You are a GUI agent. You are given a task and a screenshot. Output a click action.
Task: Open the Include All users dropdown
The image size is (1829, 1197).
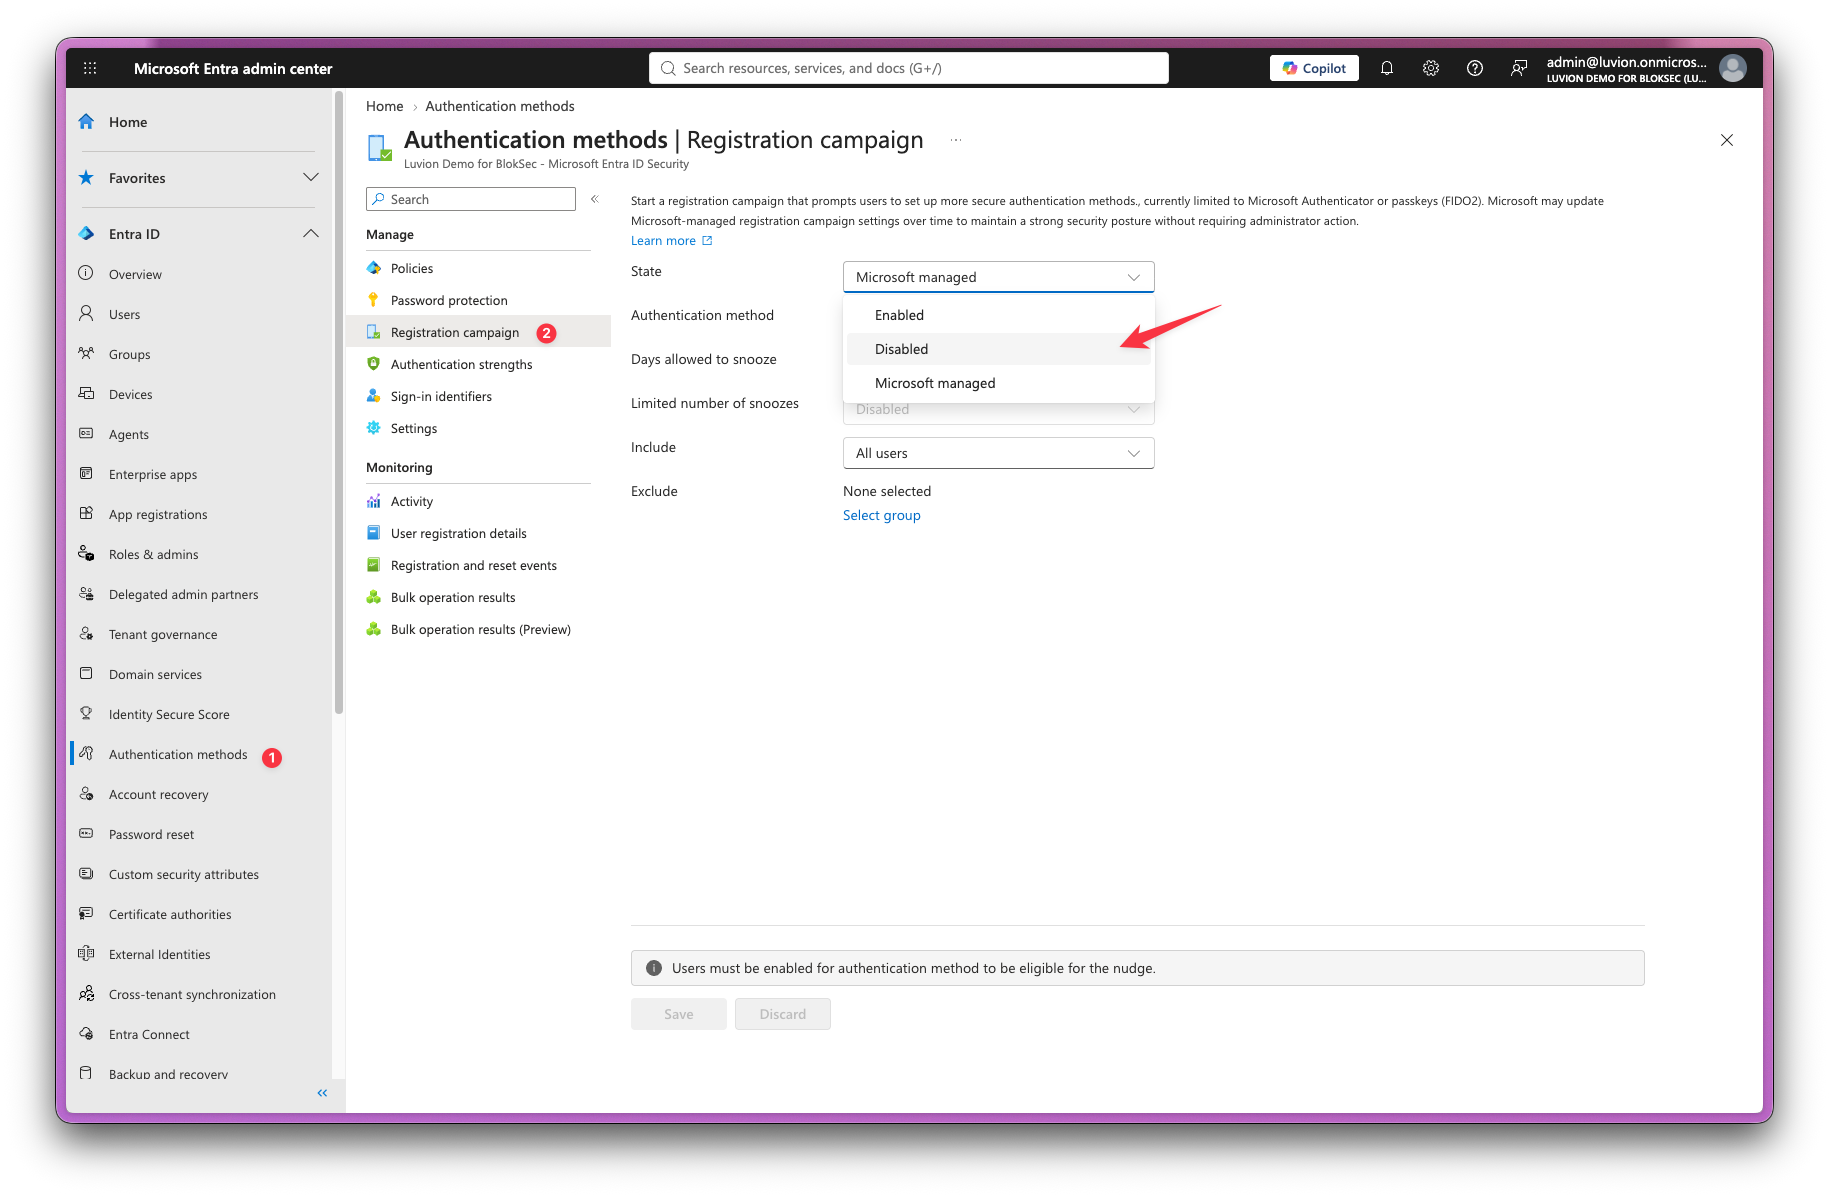[998, 453]
